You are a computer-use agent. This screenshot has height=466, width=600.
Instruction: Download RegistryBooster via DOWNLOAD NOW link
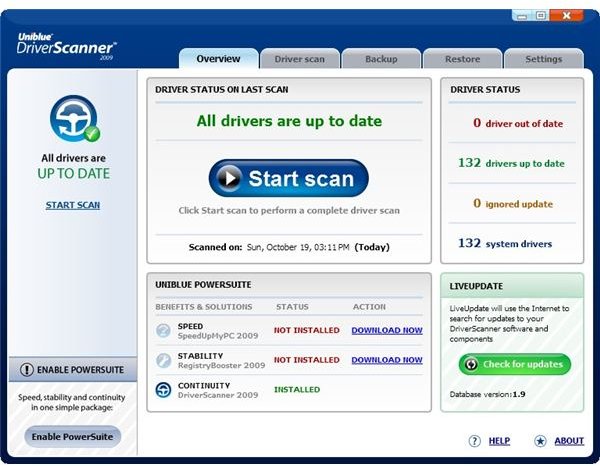click(387, 360)
